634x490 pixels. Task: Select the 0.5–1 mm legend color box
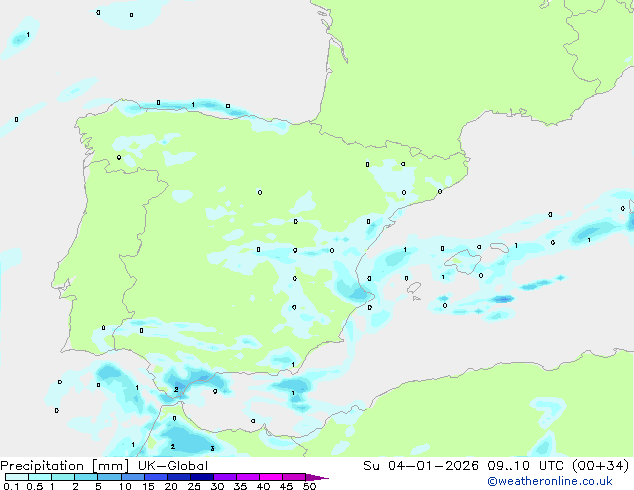pos(40,477)
